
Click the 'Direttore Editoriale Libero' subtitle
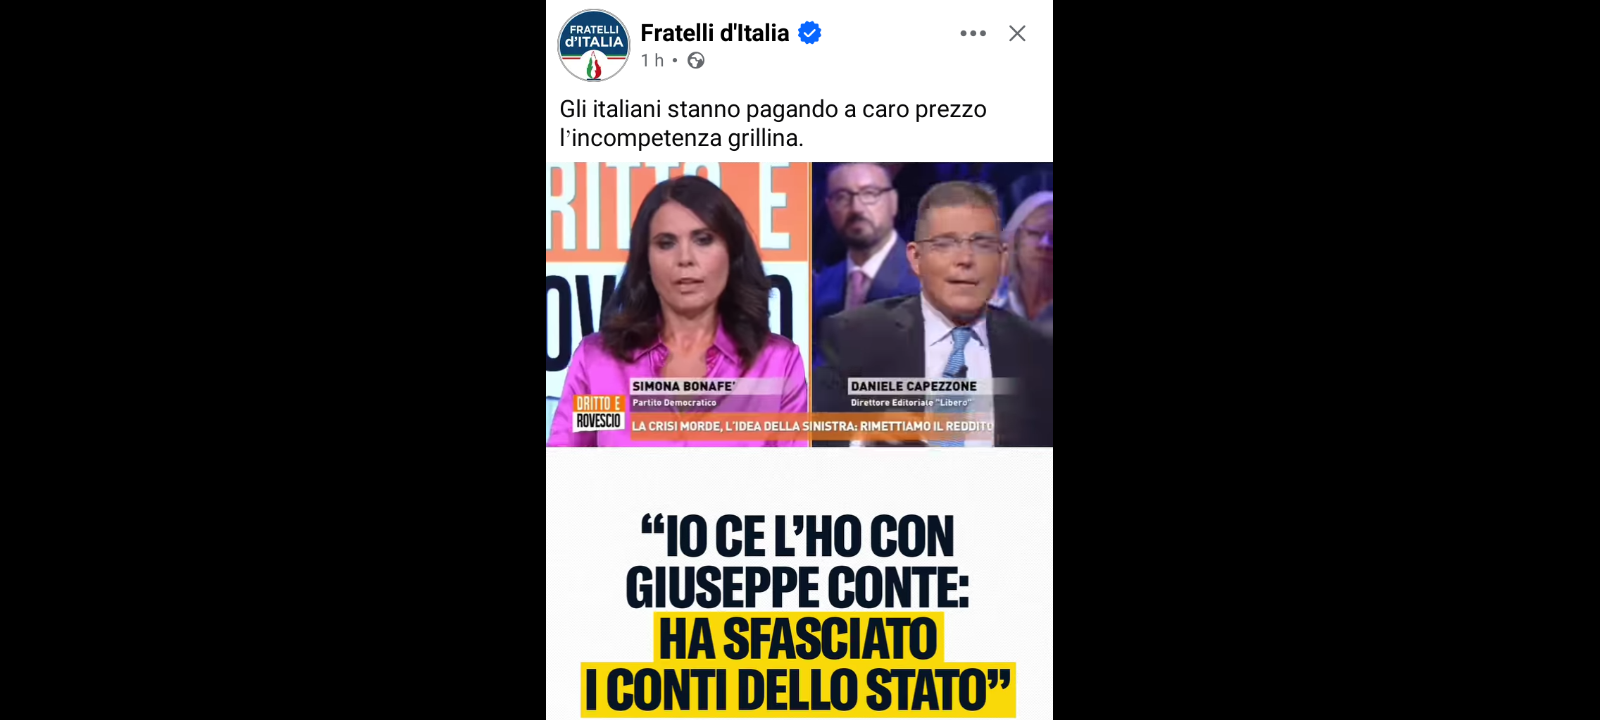pos(911,403)
